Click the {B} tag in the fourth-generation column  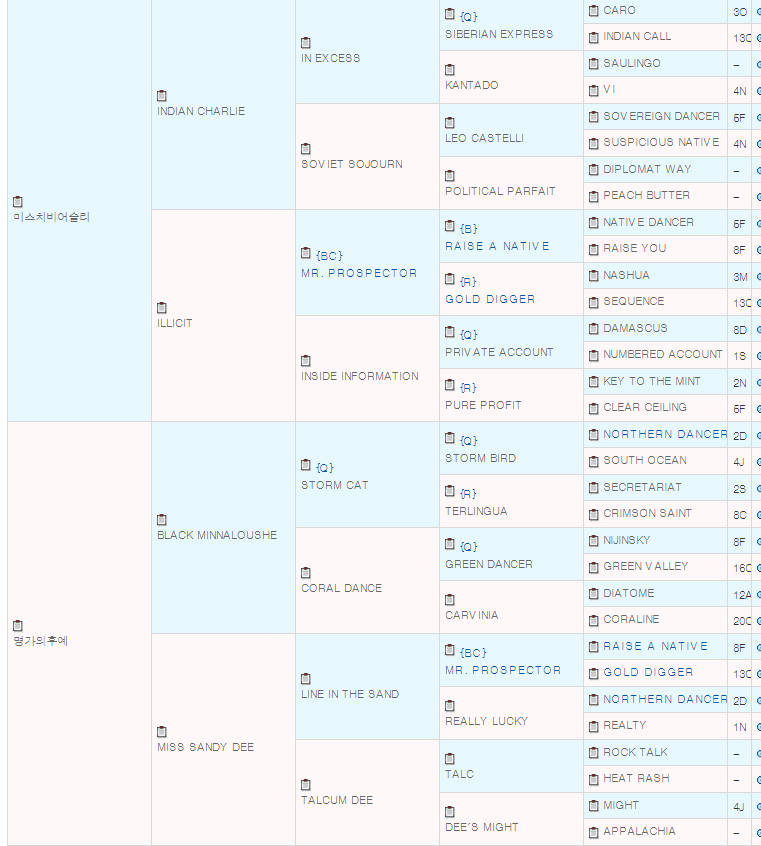point(468,229)
